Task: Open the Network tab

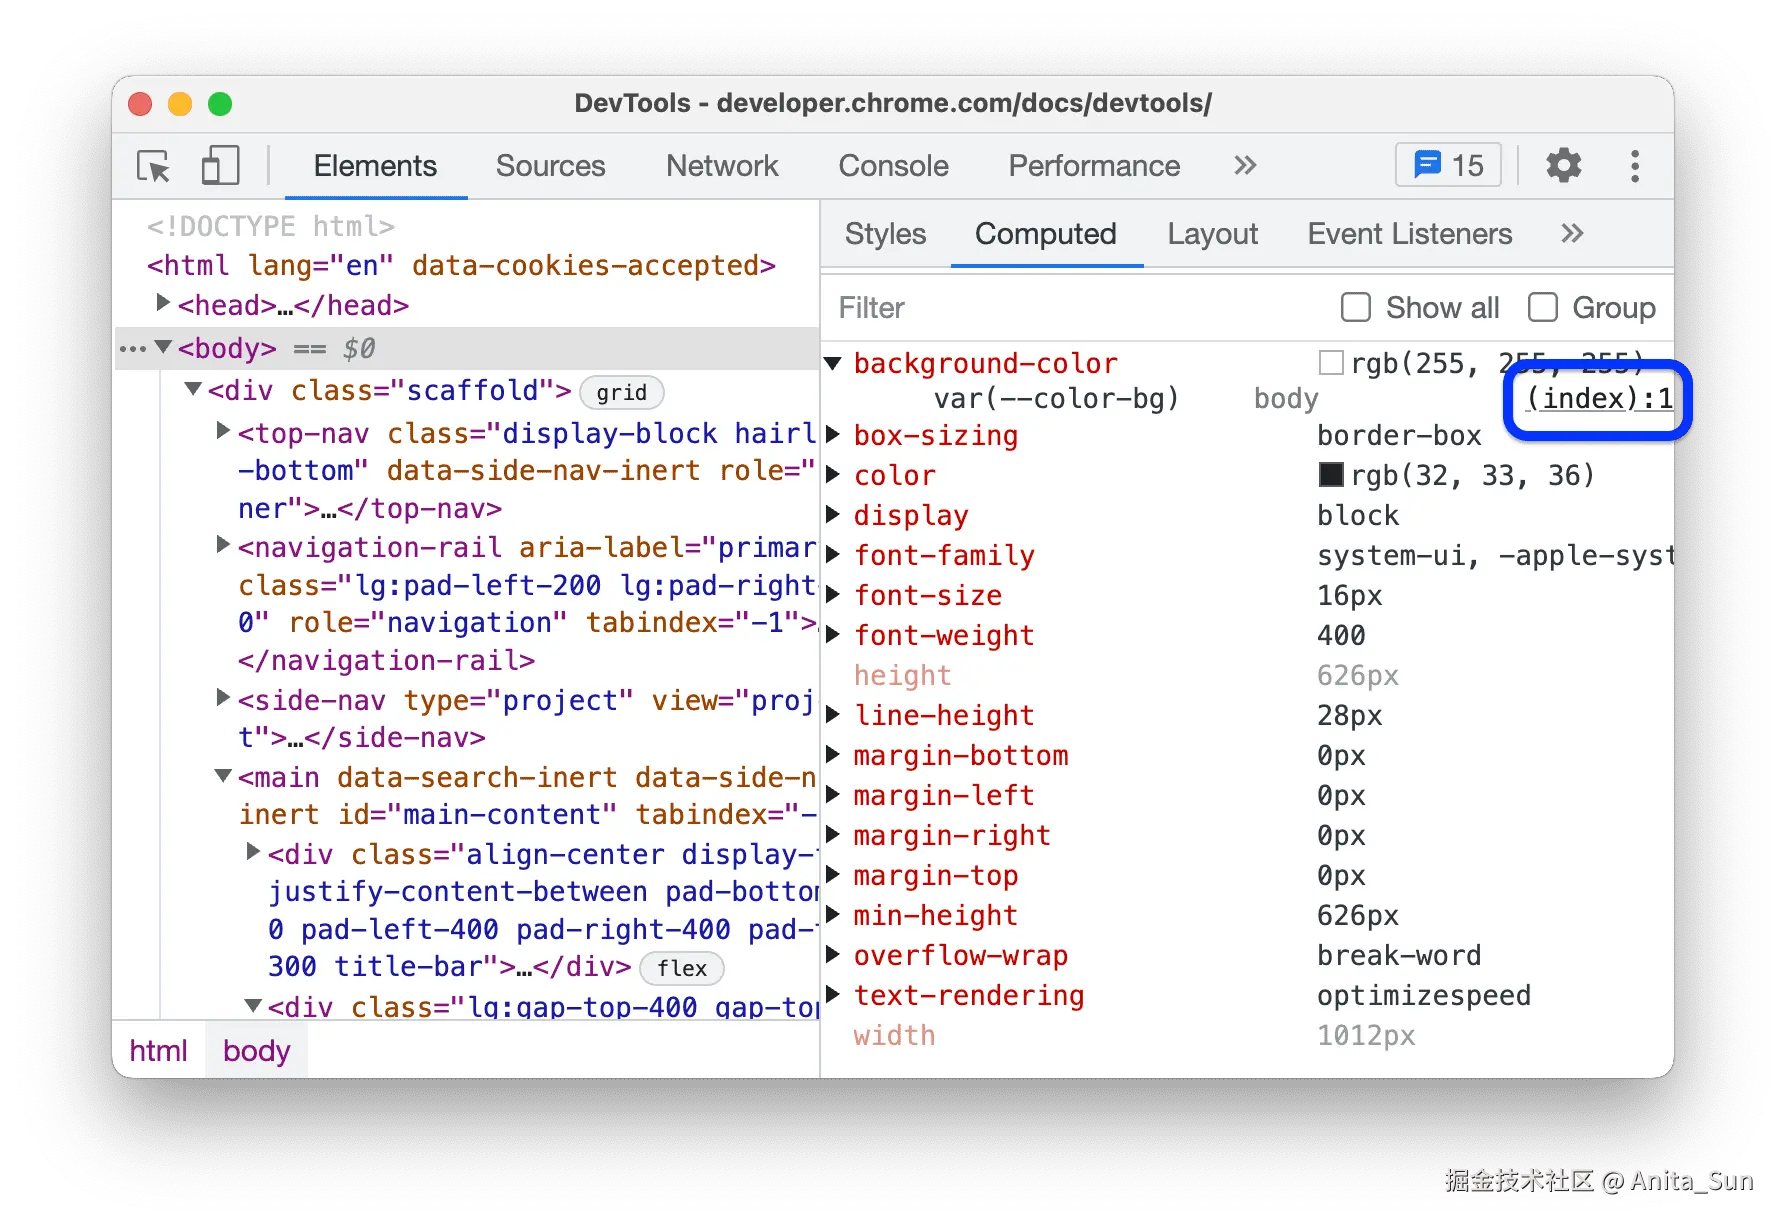Action: coord(722,166)
